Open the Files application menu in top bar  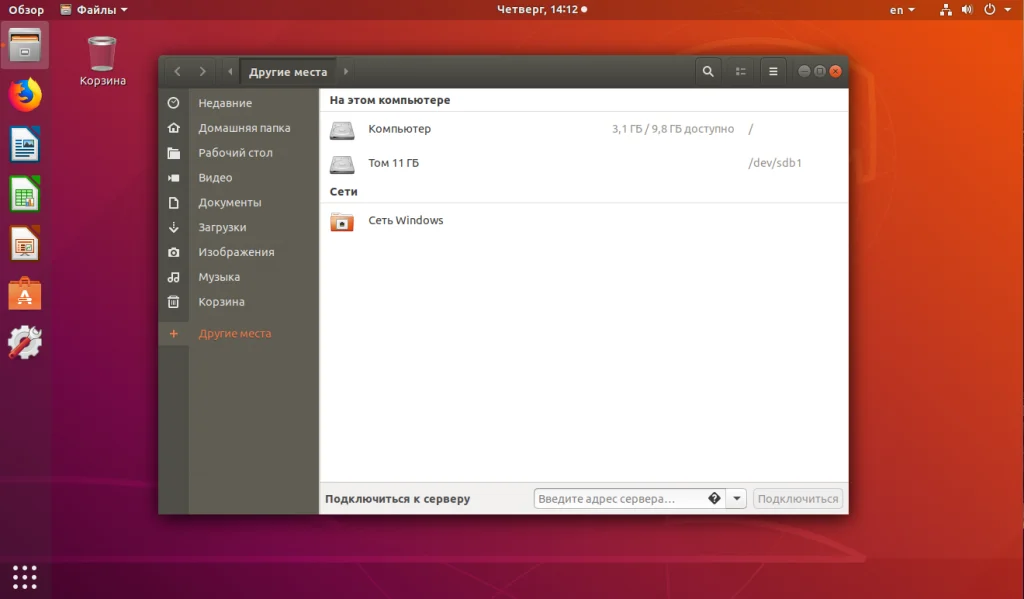tap(94, 10)
